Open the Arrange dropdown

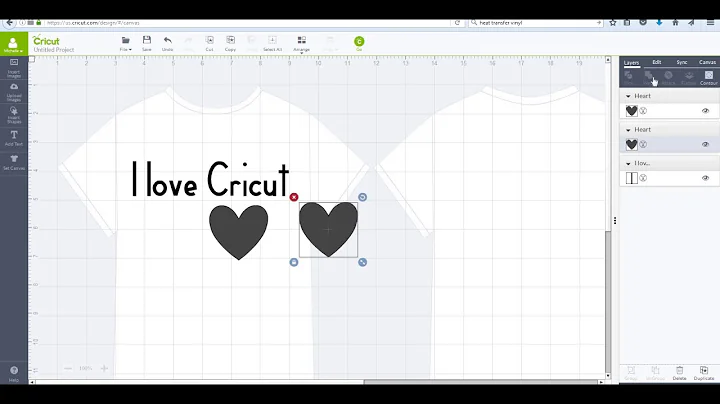[x=302, y=44]
